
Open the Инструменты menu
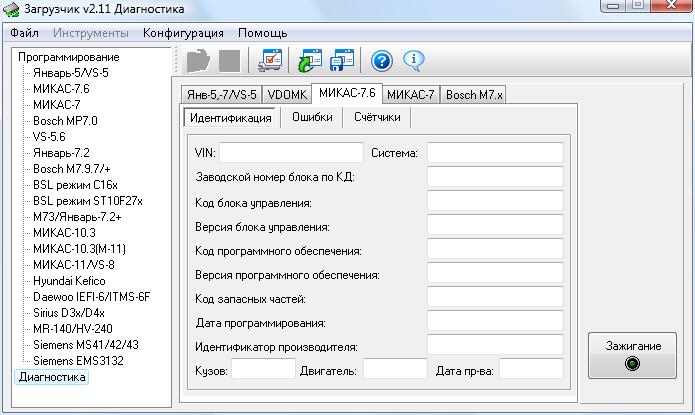point(91,33)
